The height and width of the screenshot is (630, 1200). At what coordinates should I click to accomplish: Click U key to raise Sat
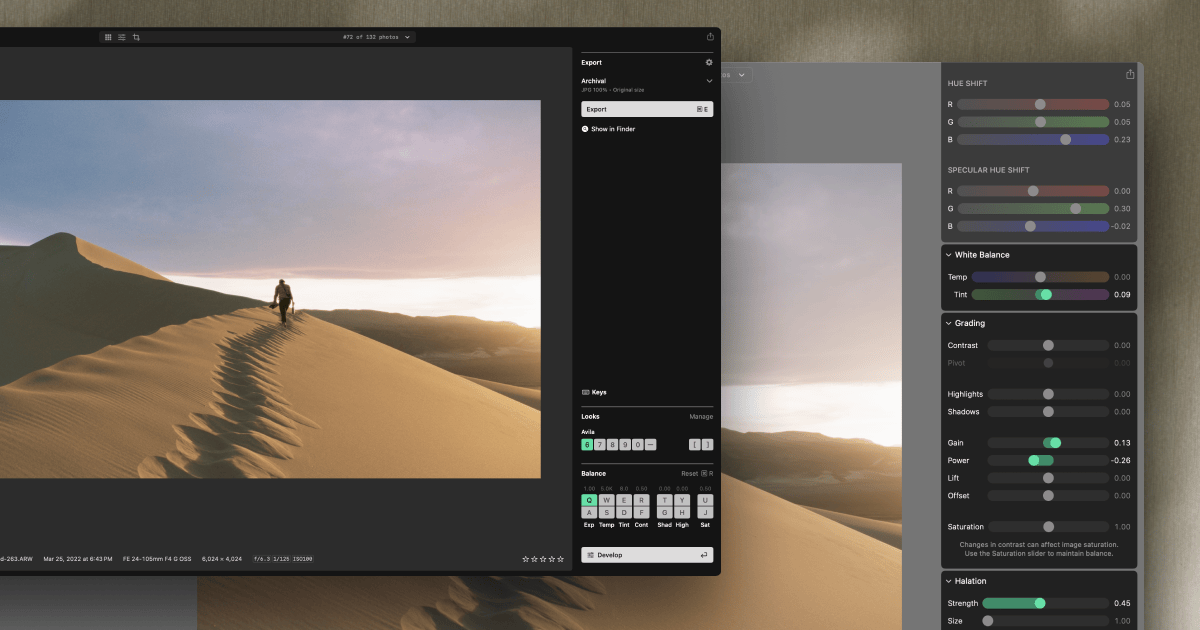[706, 500]
